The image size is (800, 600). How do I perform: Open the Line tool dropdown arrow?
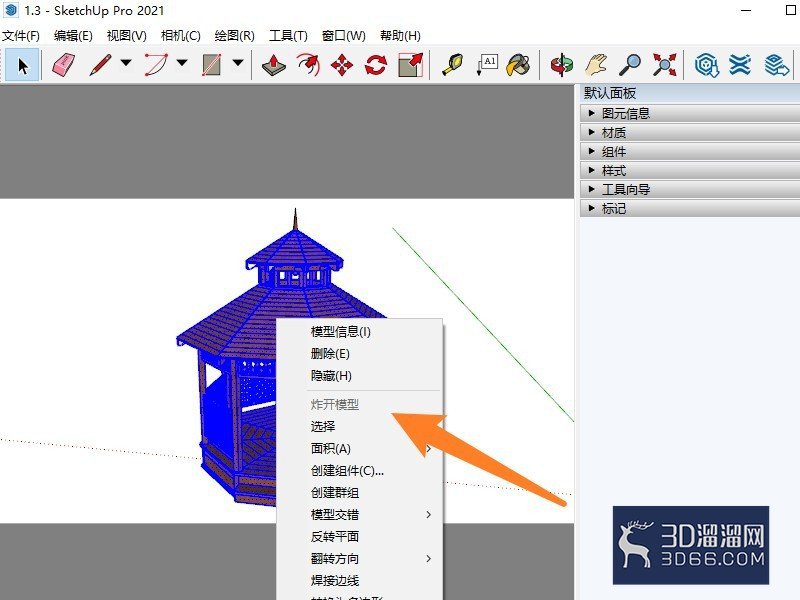pyautogui.click(x=126, y=63)
